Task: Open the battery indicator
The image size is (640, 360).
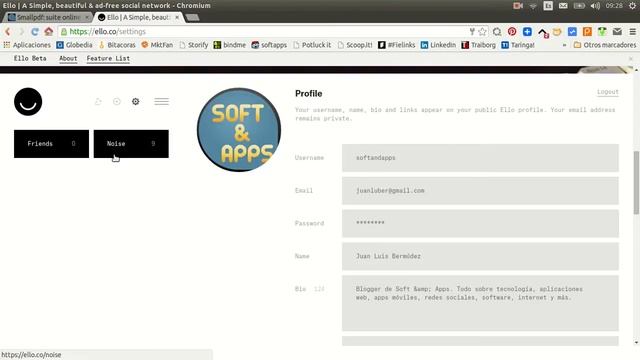Action: click(579, 6)
